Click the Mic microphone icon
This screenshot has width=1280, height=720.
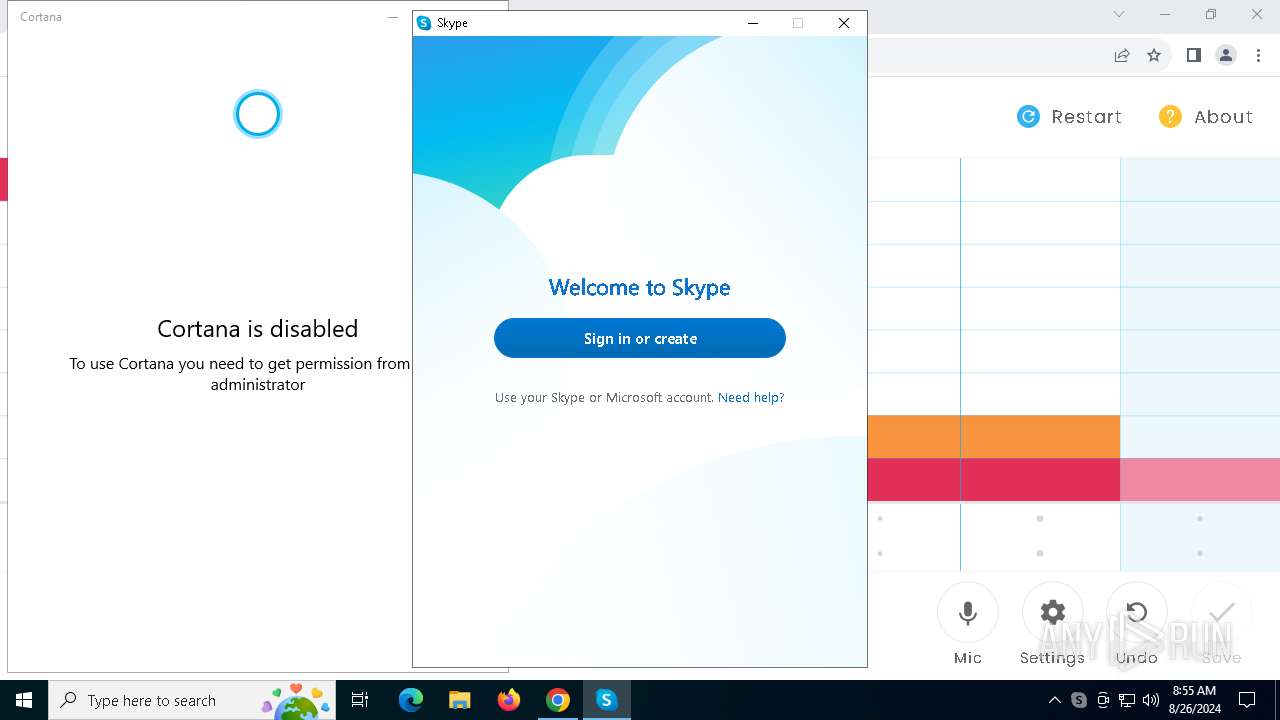968,613
